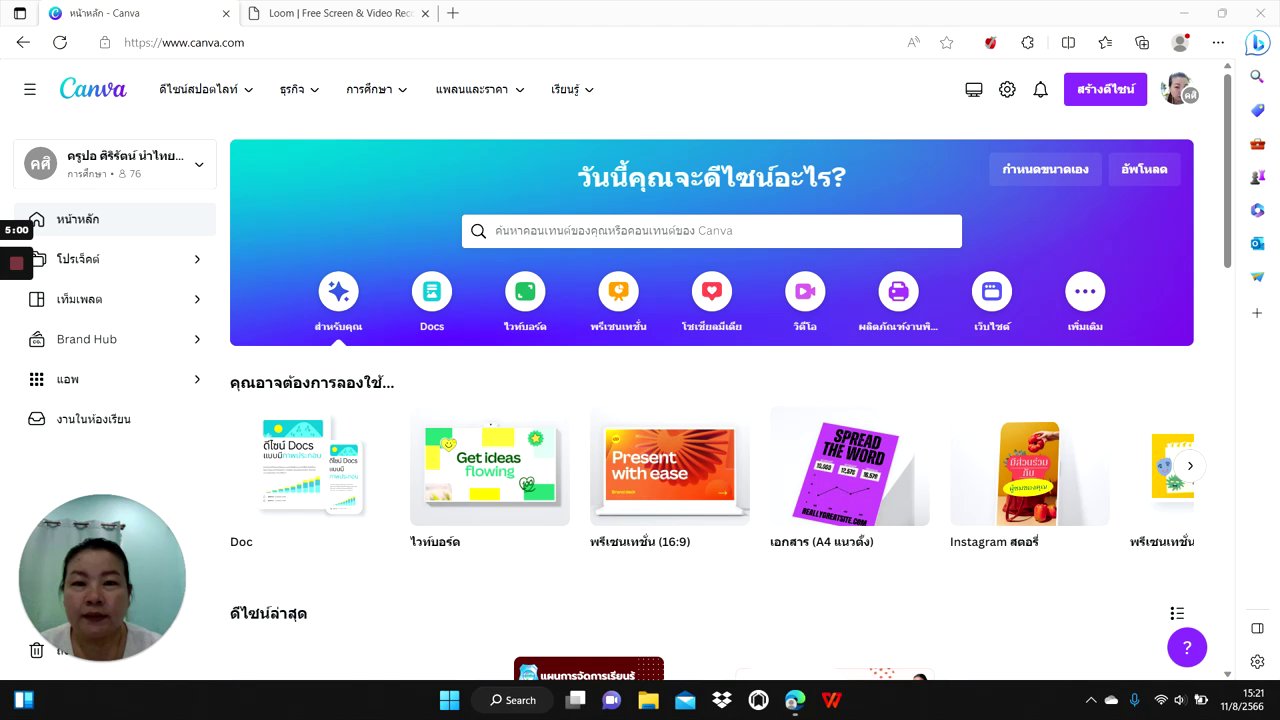Select the ไวท์บอร์ด category icon

click(x=525, y=291)
